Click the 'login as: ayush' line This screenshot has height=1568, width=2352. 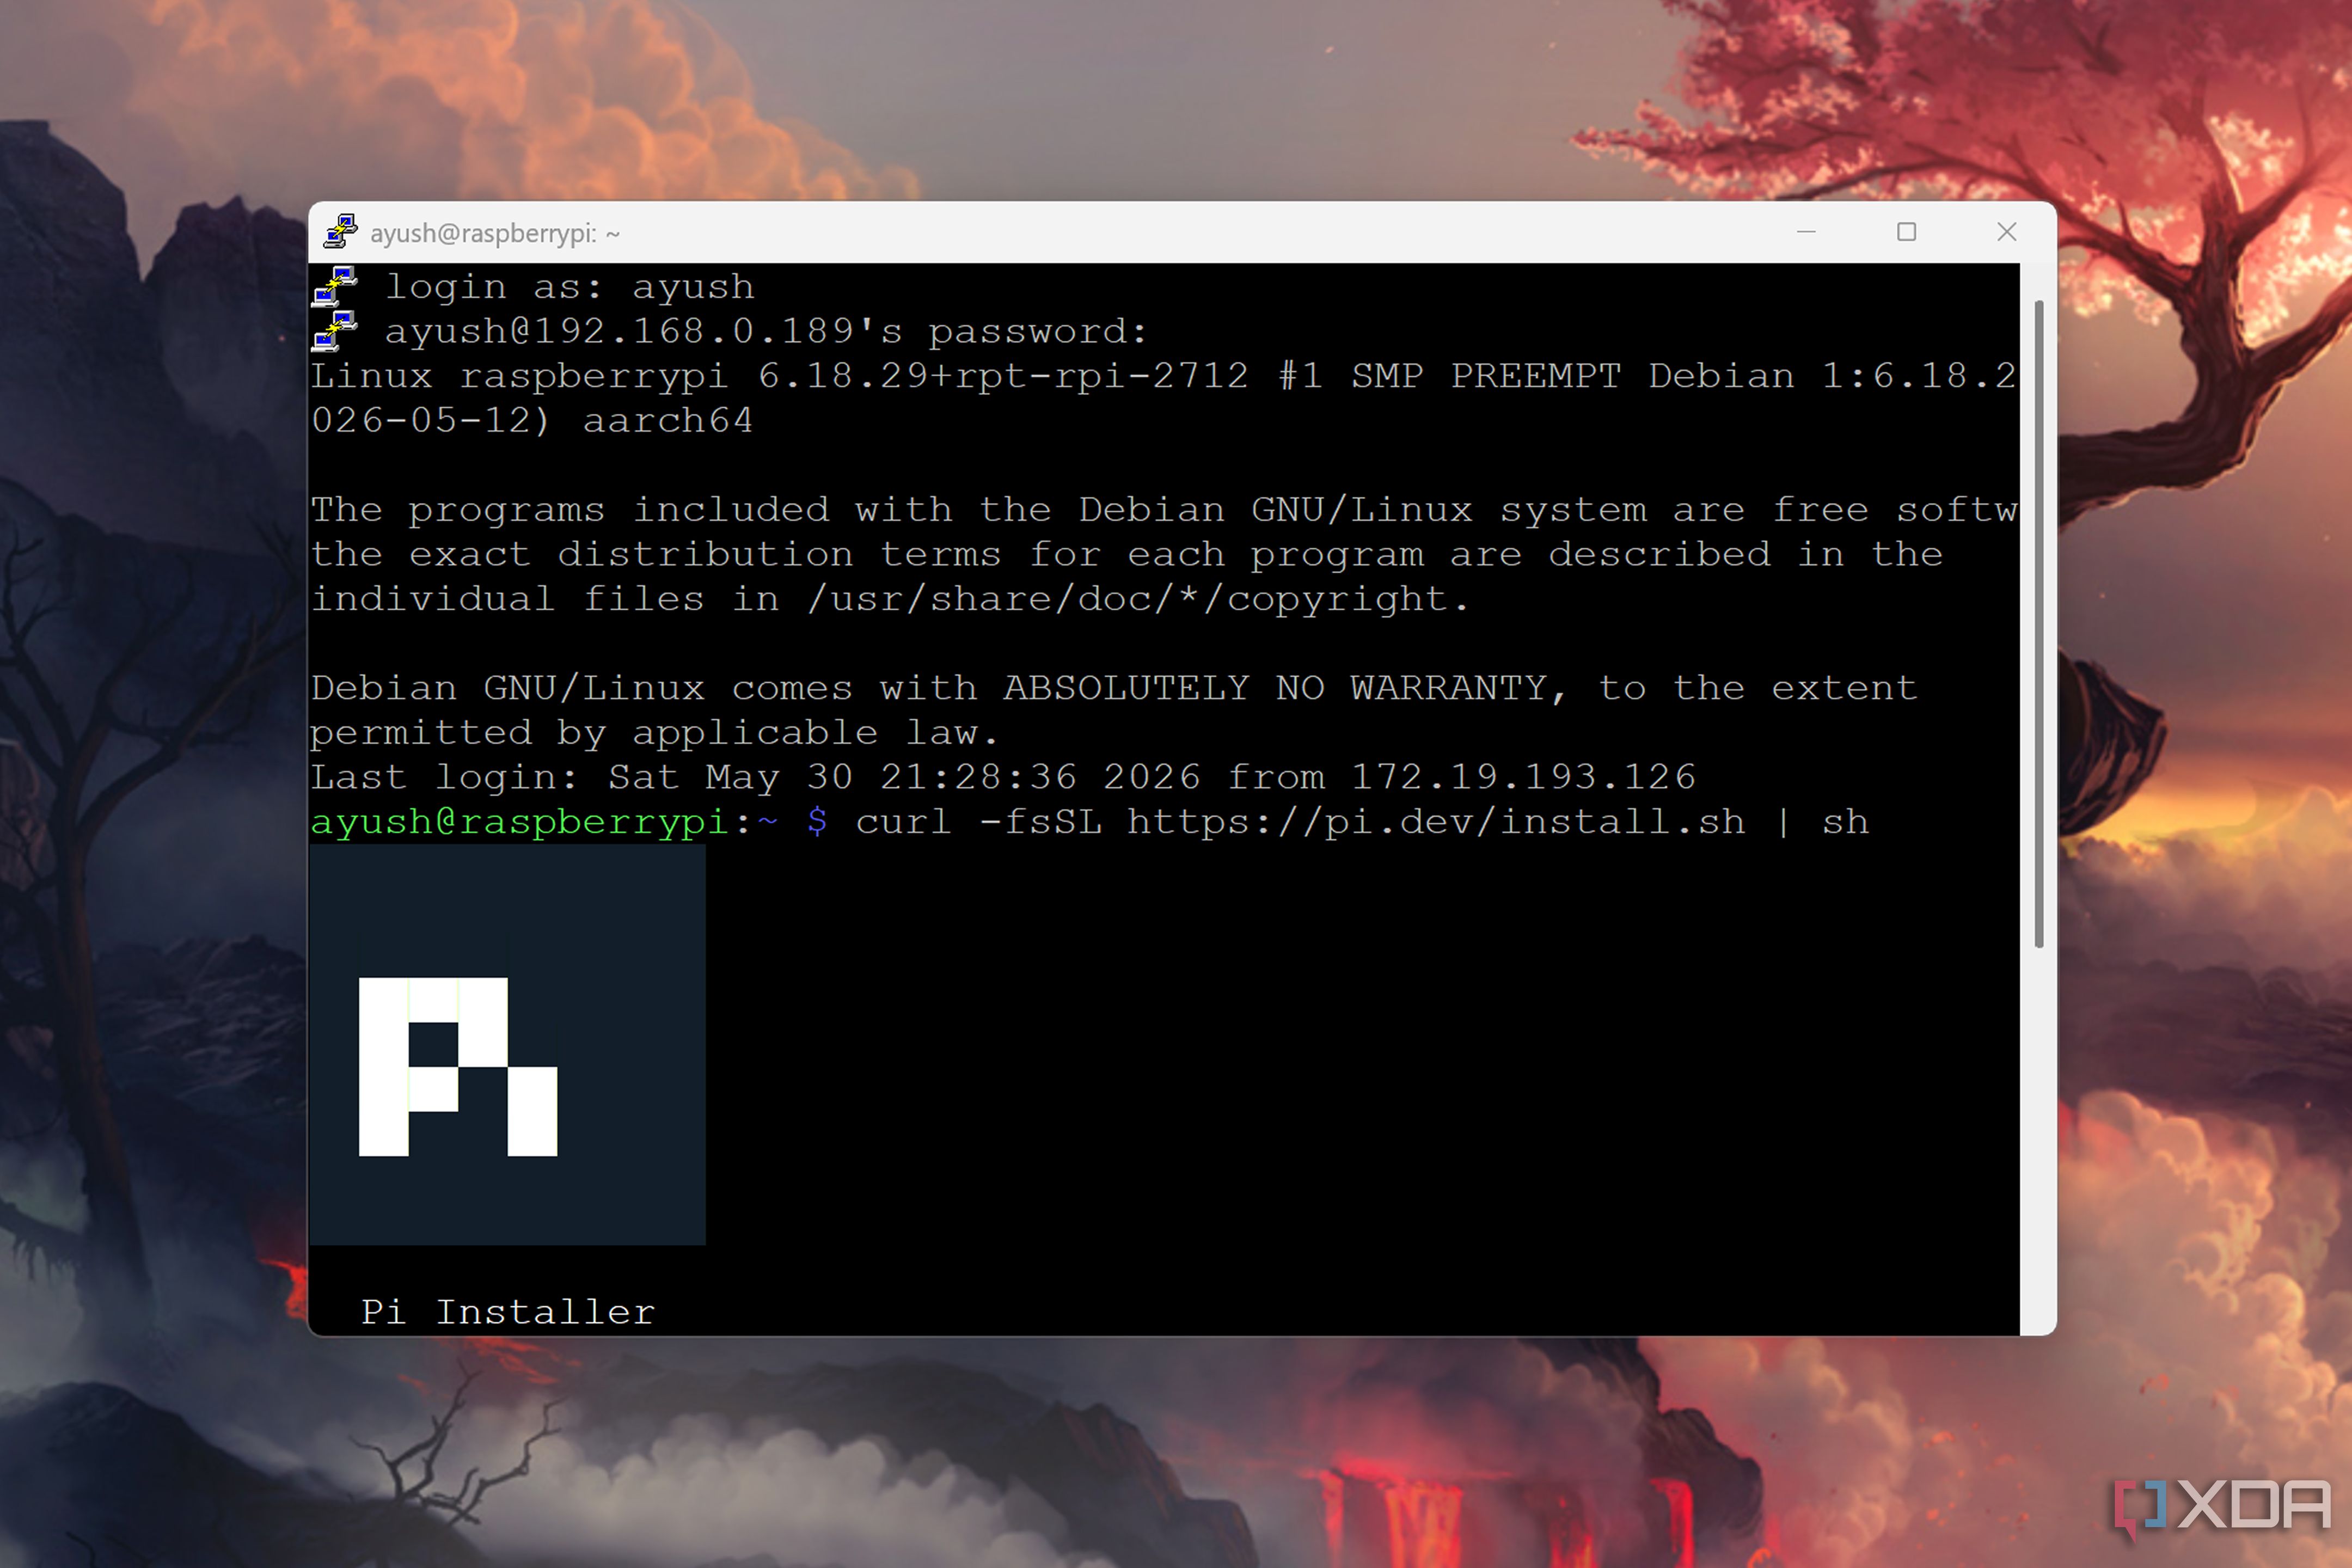click(569, 287)
